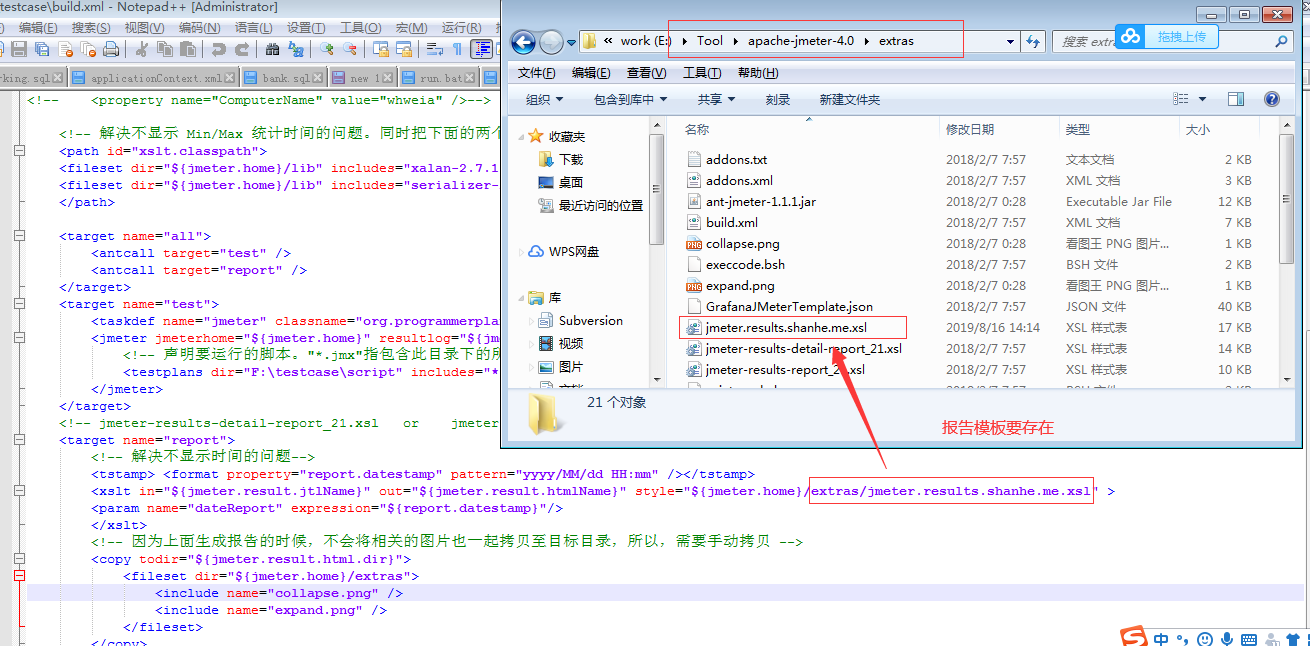1310x646 pixels.
Task: Collapse the target name report fold
Action: click(x=19, y=440)
